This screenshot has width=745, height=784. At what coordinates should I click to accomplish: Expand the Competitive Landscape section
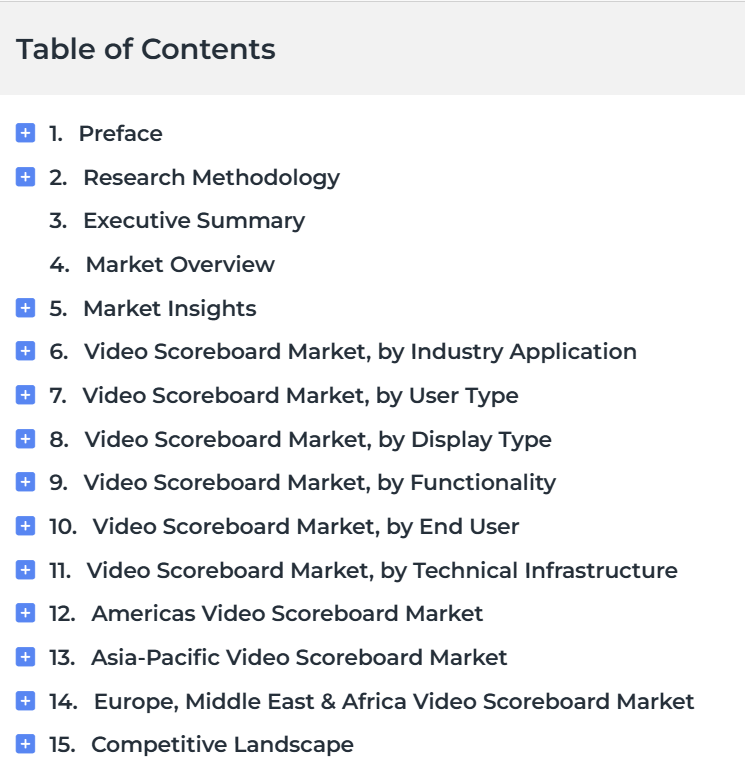(x=26, y=744)
